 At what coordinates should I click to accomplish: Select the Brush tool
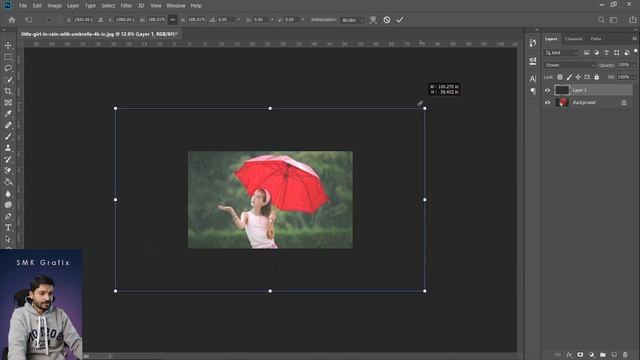click(8, 137)
